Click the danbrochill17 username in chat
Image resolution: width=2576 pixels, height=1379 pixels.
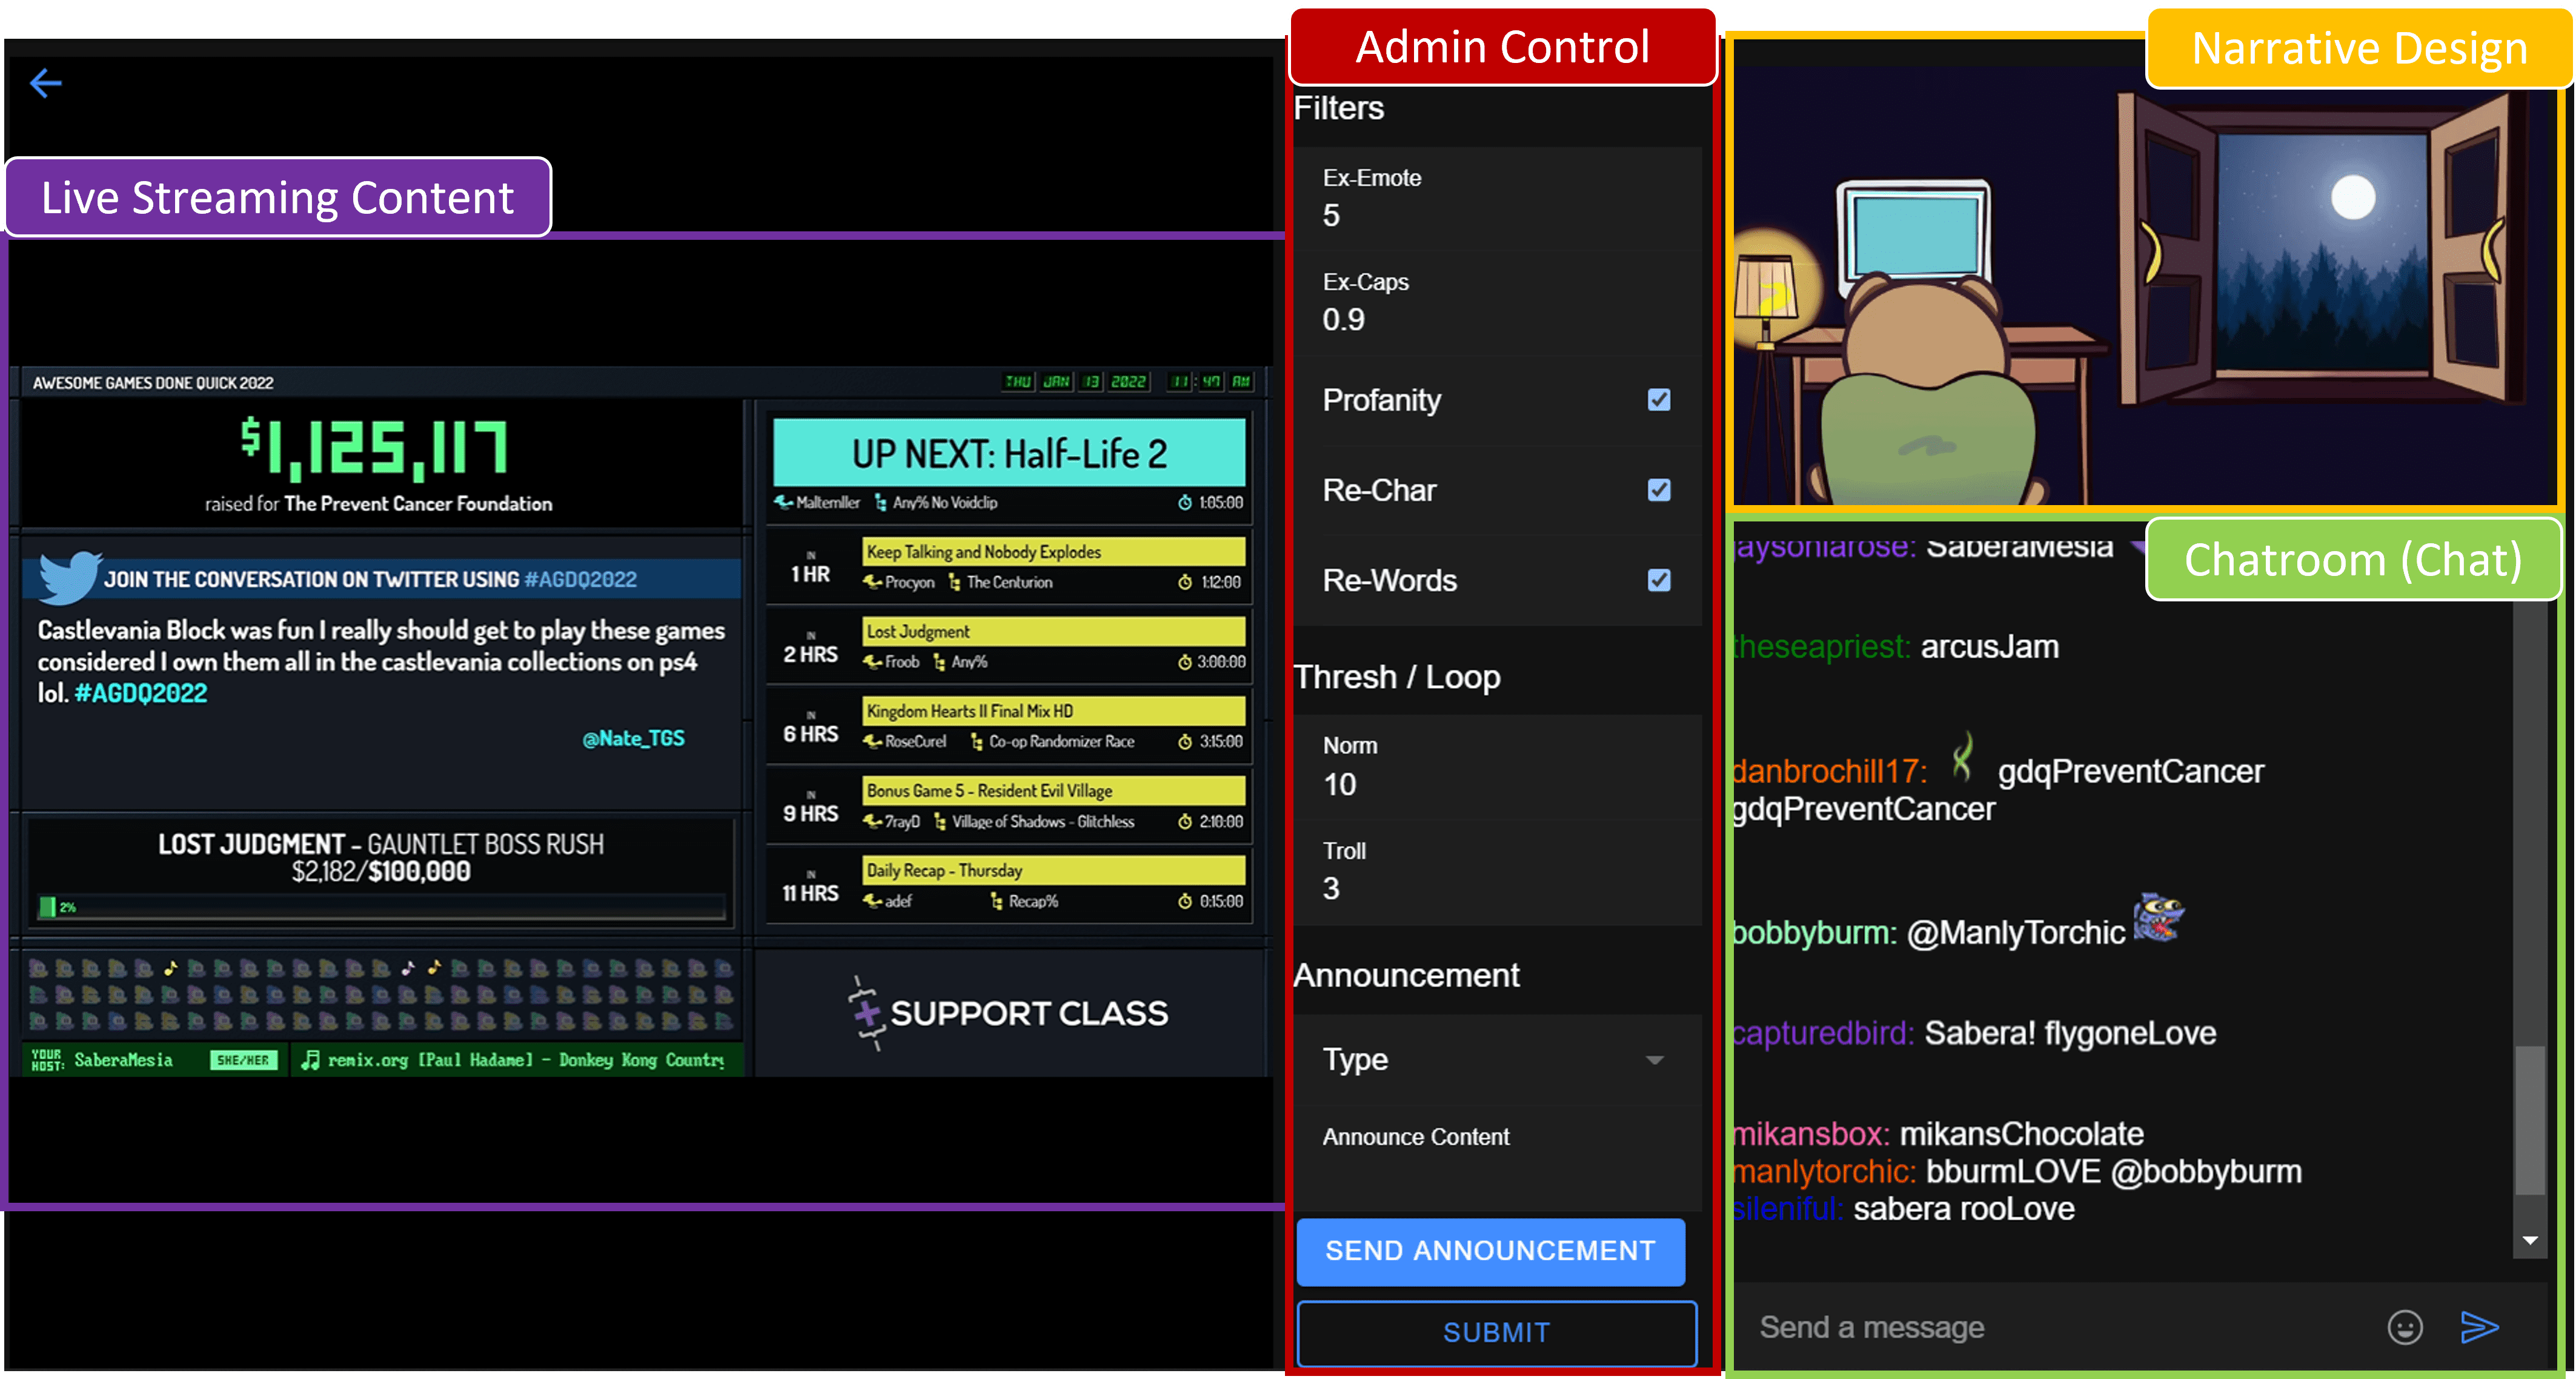tap(1829, 771)
